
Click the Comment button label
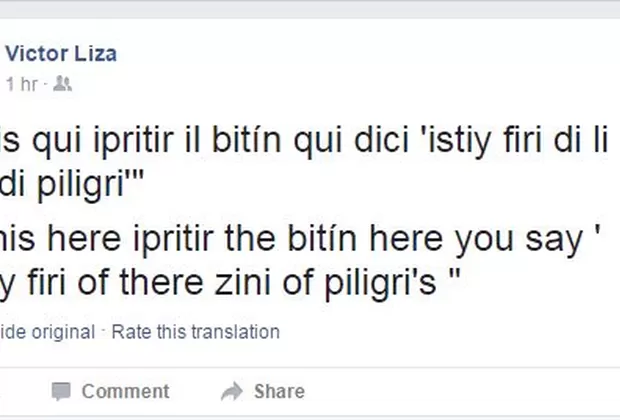(125, 391)
